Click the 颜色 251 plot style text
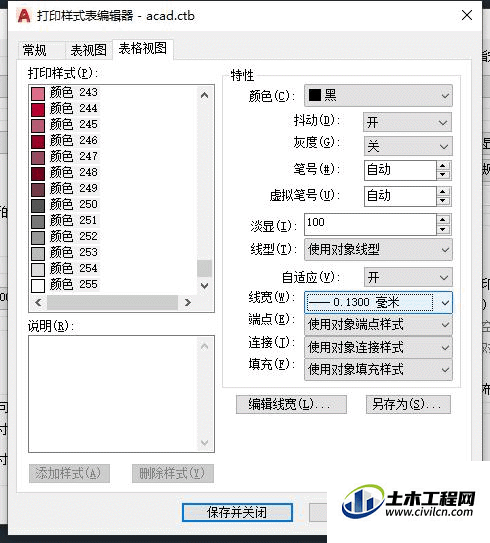 tap(74, 220)
